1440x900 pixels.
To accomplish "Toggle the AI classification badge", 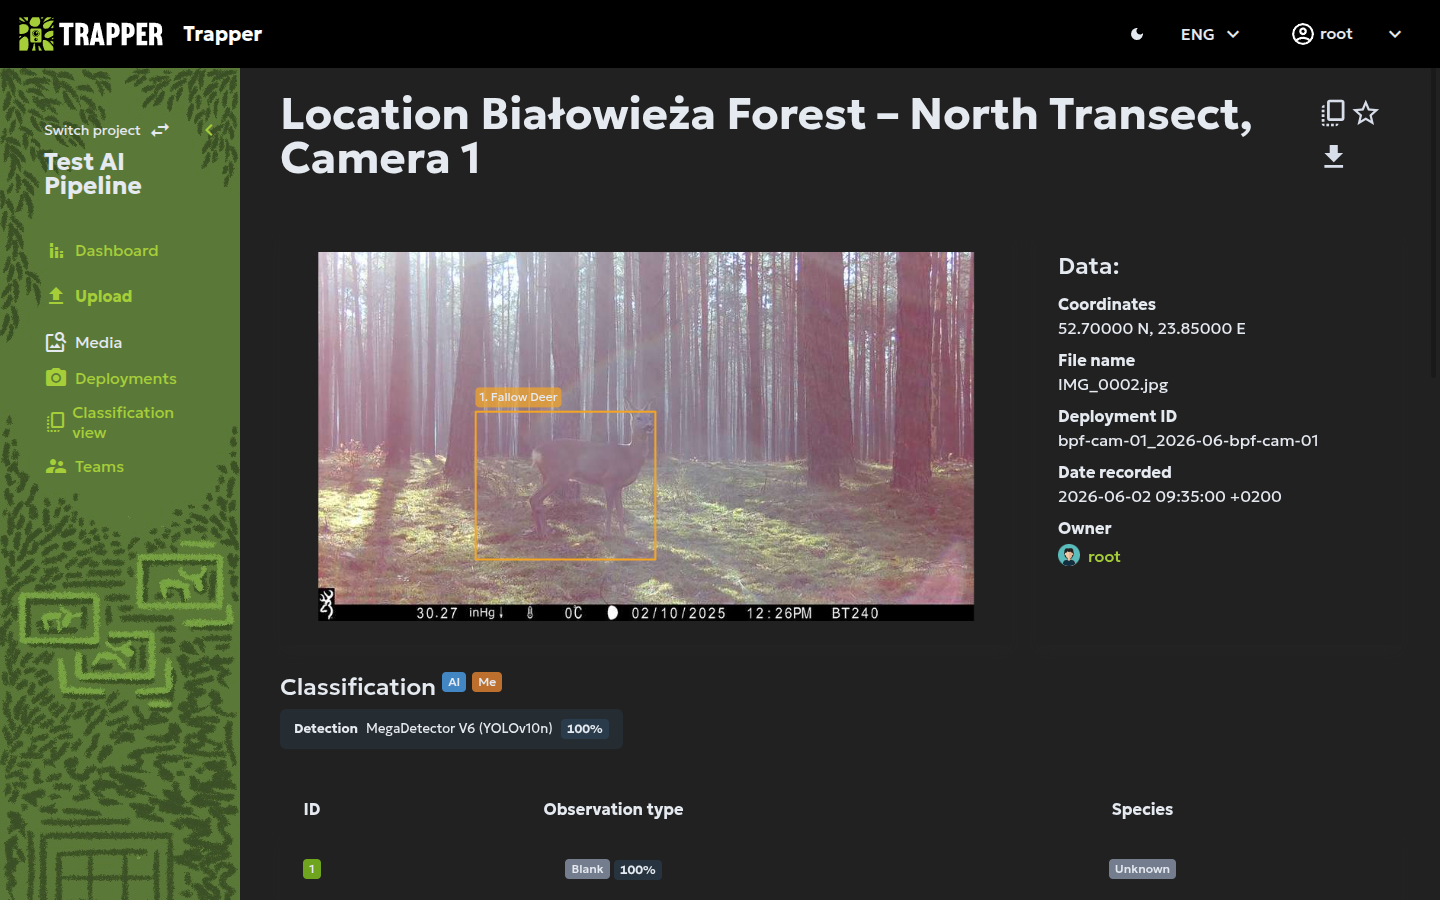I will pos(454,682).
